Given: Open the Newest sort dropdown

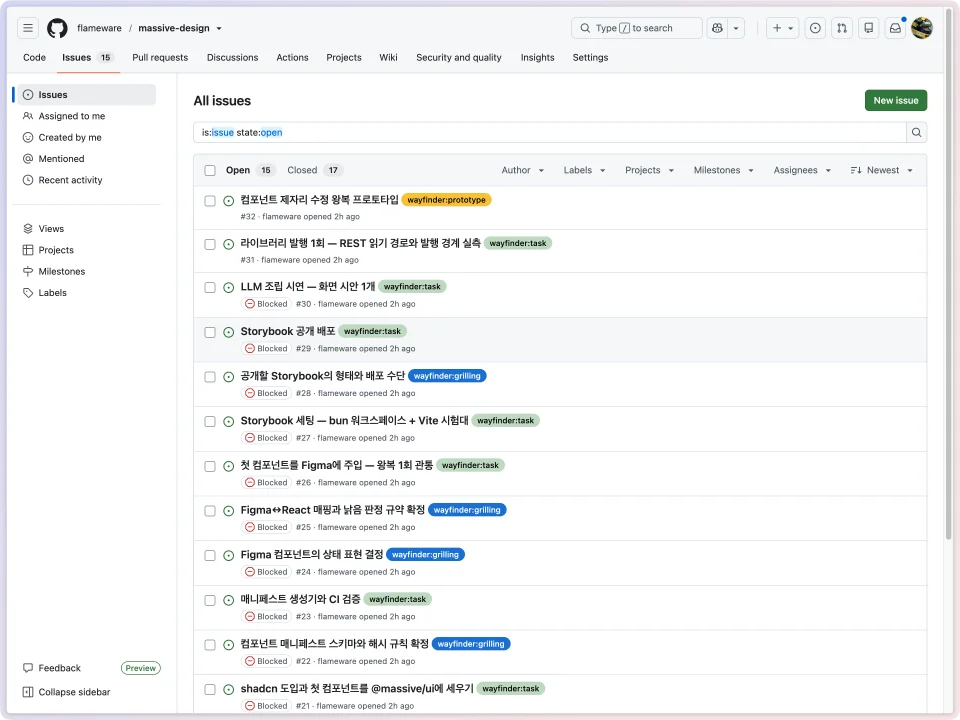Looking at the screenshot, I should coord(881,170).
